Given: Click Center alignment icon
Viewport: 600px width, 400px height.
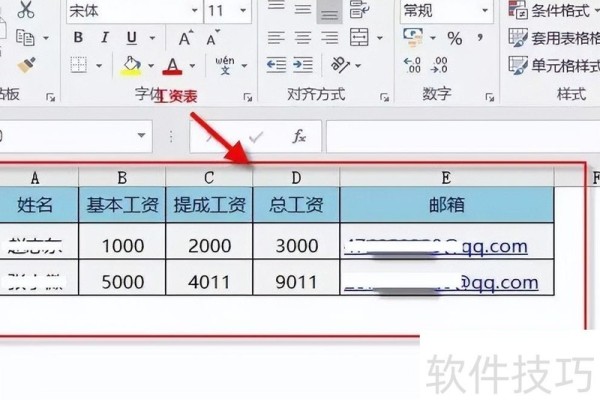Looking at the screenshot, I should (x=303, y=38).
